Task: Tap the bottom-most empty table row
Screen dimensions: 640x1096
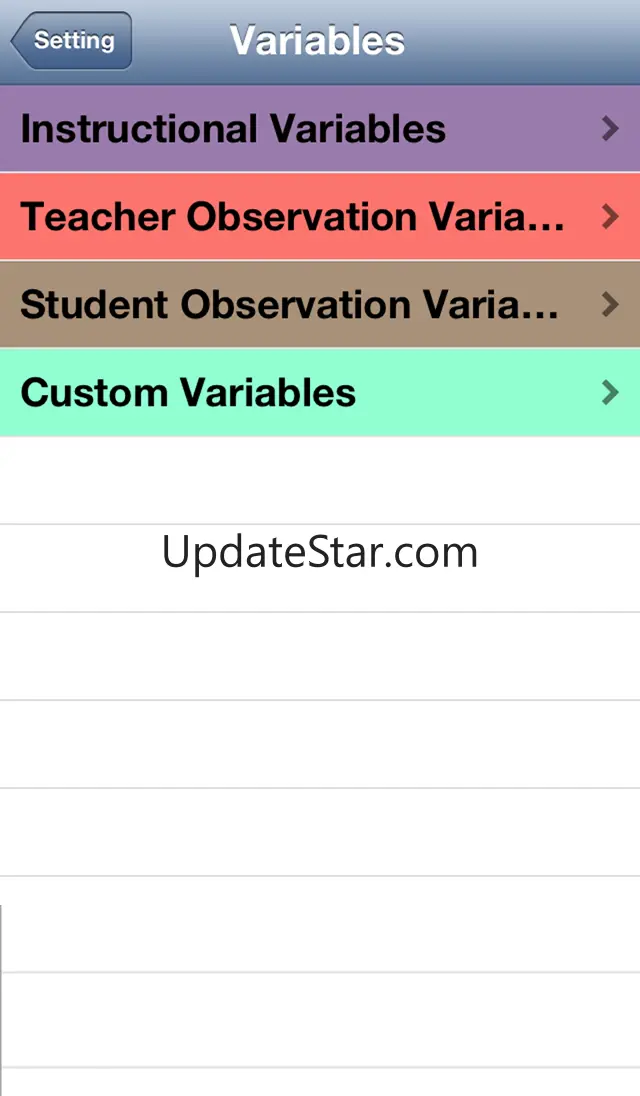Action: [320, 1082]
